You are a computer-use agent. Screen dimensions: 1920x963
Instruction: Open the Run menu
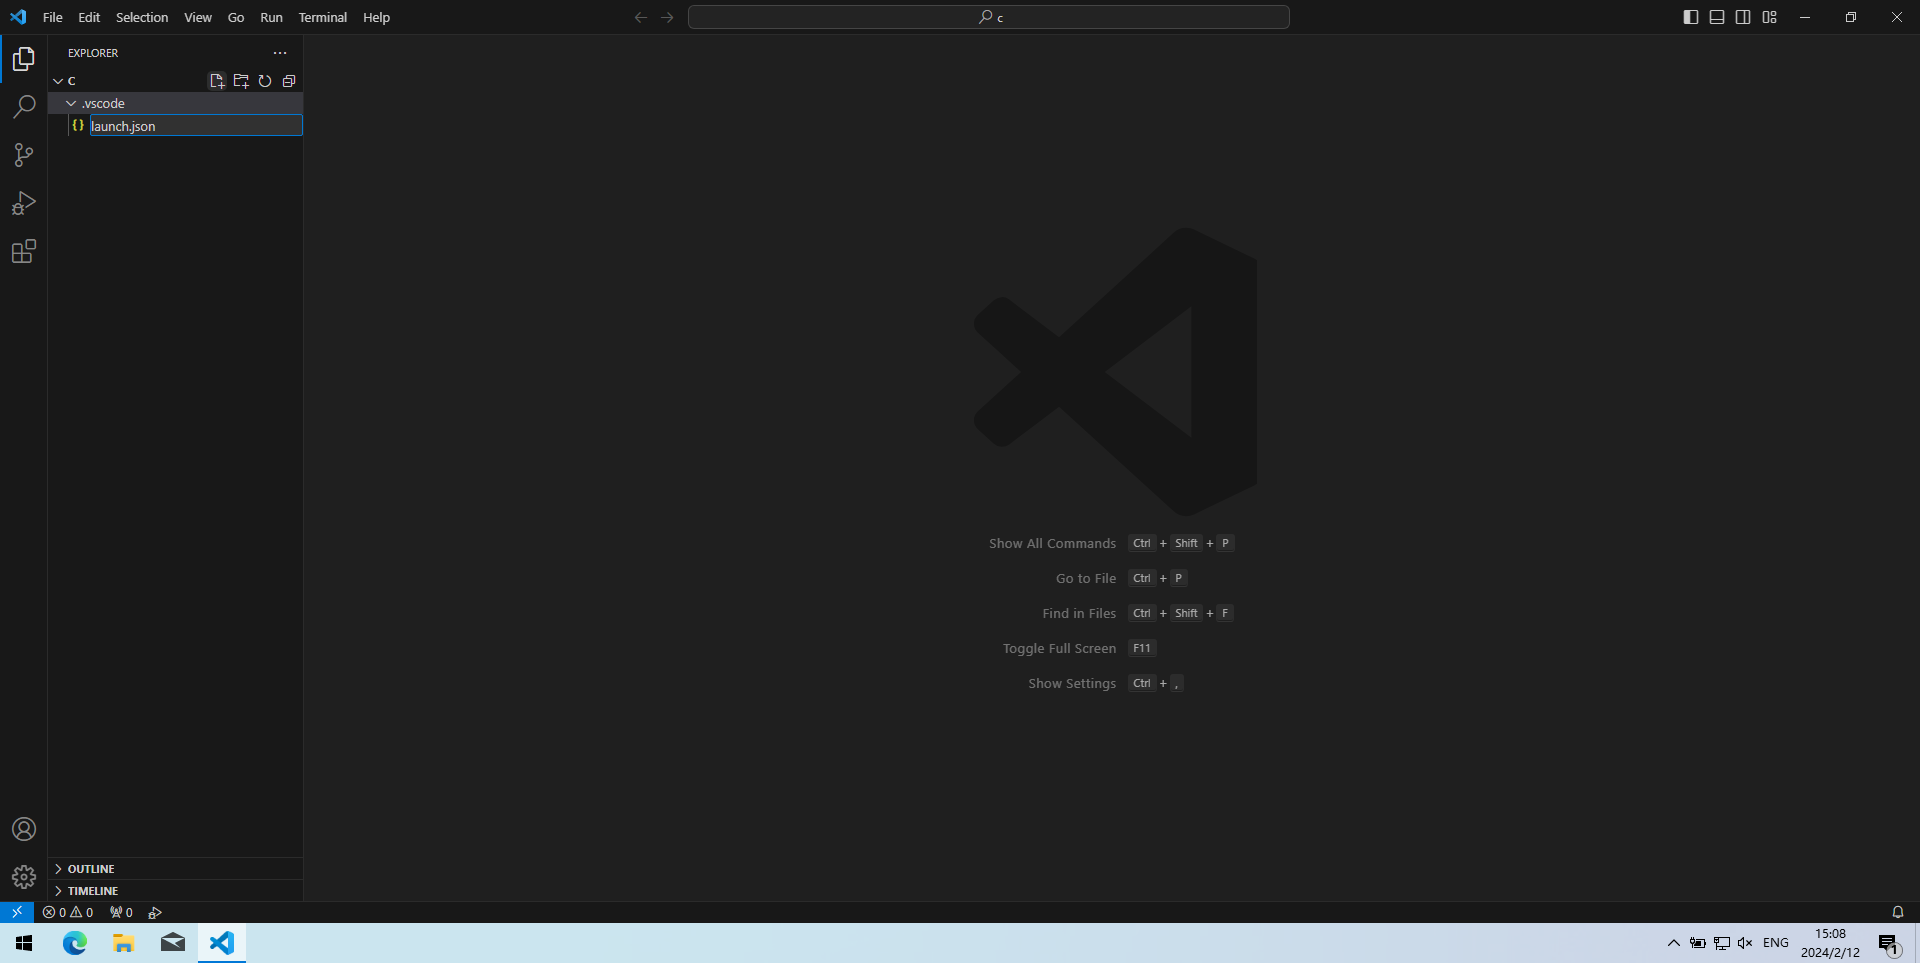(271, 17)
